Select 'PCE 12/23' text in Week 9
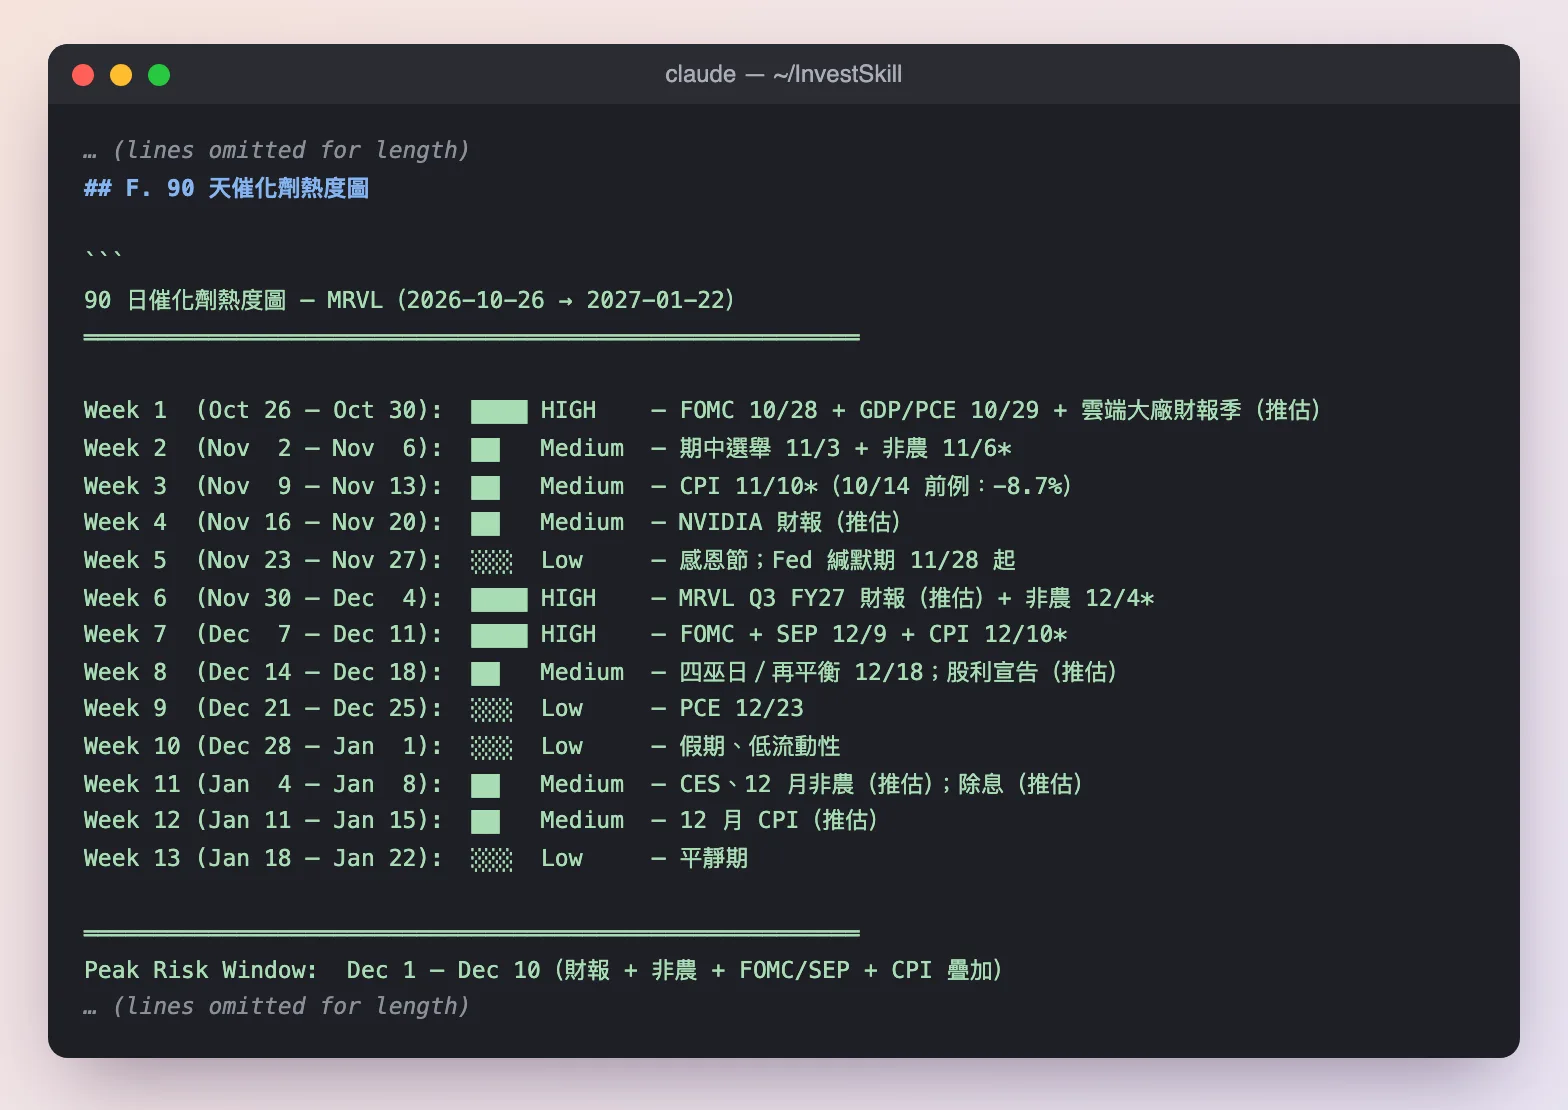Viewport: 1568px width, 1110px height. pos(741,708)
